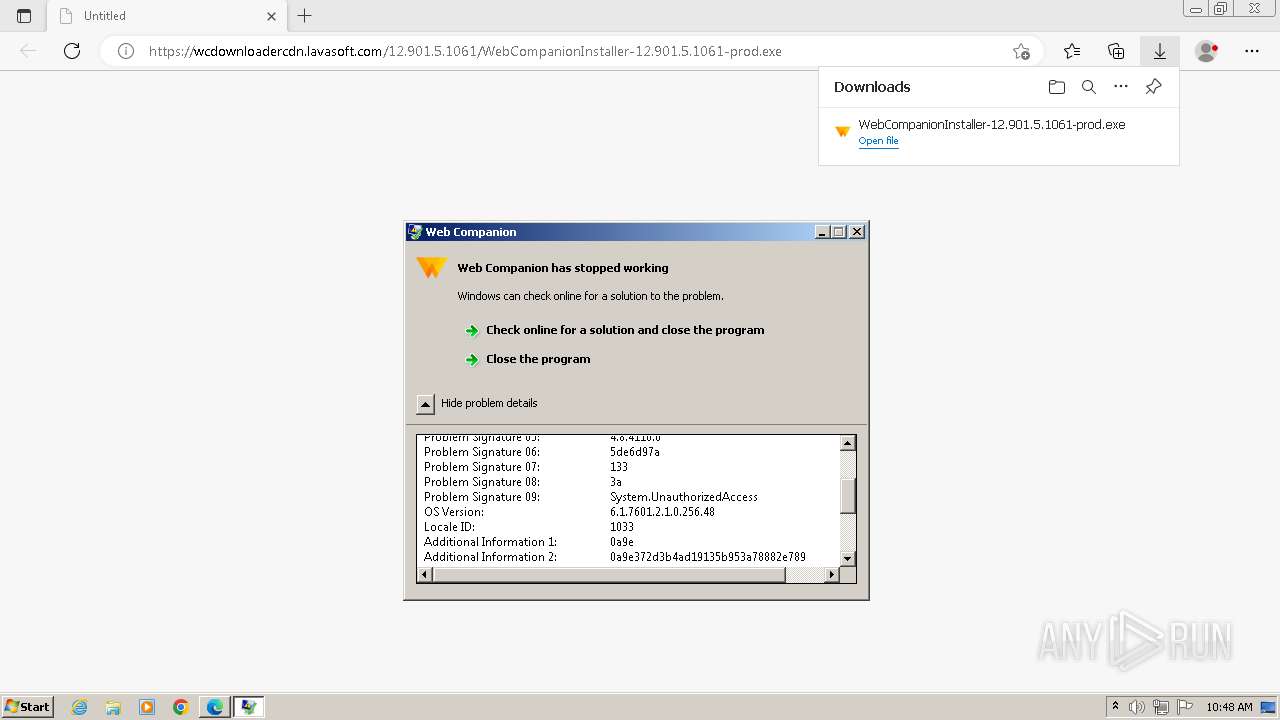The height and width of the screenshot is (720, 1280).
Task: Pin the Downloads panel
Action: pos(1153,87)
